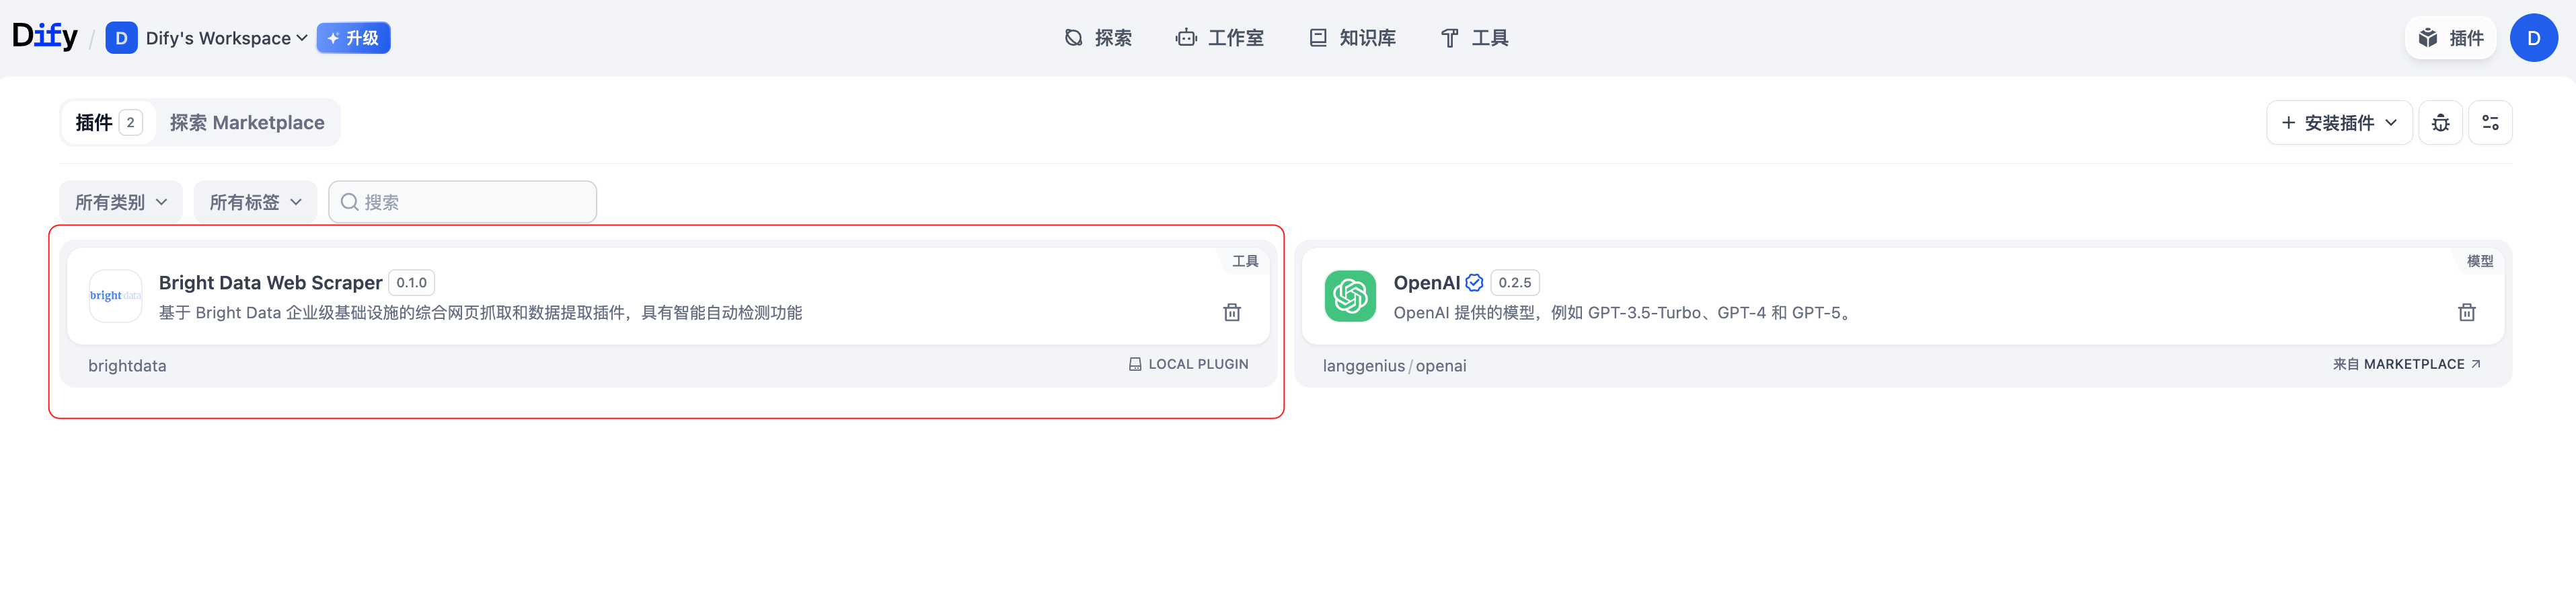Expand the 所有标签 tags filter
The width and height of the screenshot is (2576, 607).
pos(255,202)
